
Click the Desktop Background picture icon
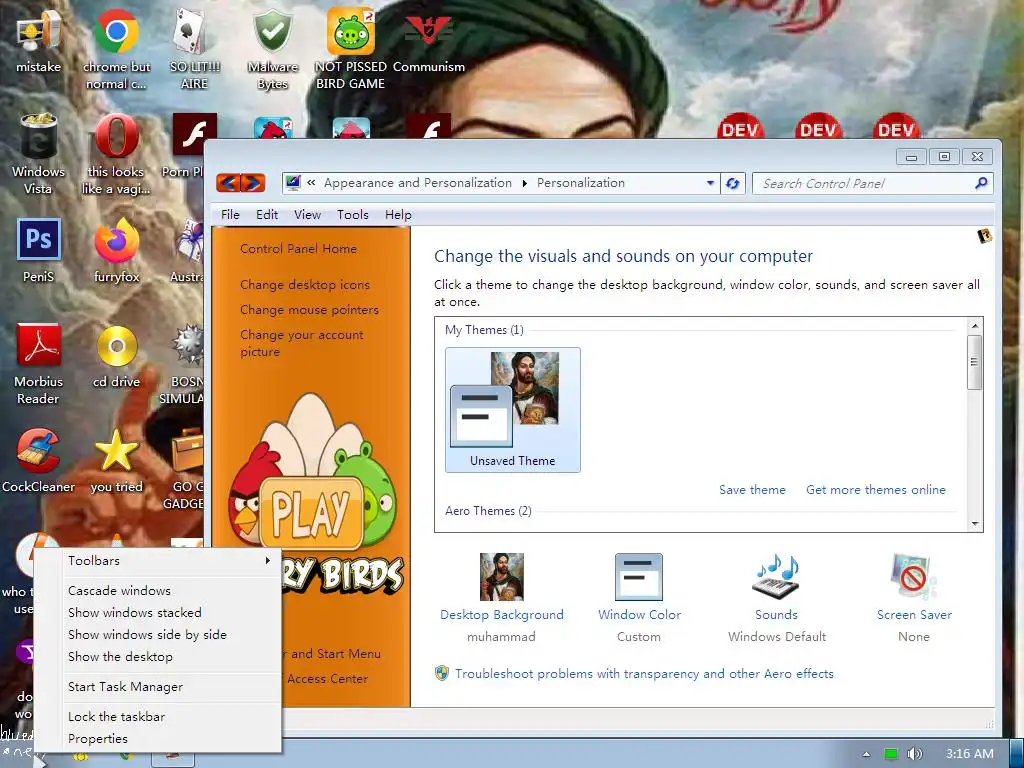(502, 577)
